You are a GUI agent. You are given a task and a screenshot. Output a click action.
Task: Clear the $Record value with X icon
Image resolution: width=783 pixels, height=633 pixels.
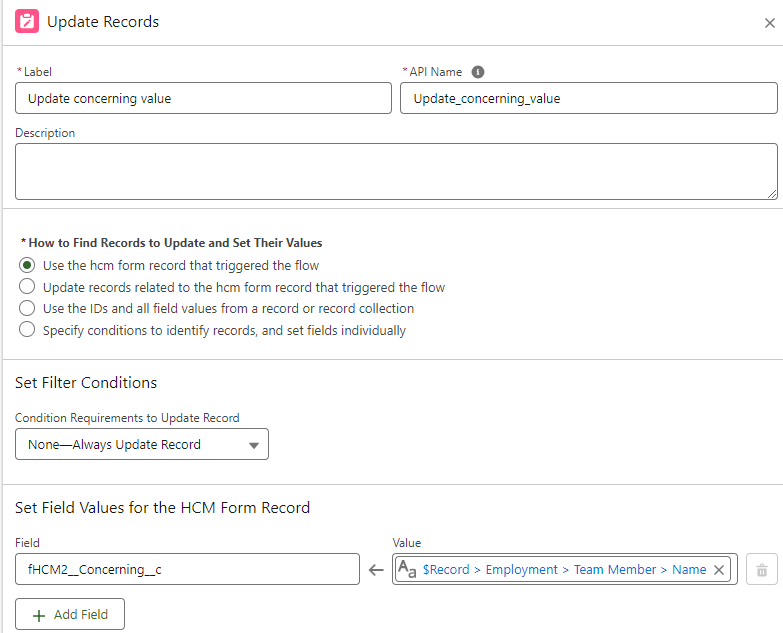point(719,570)
